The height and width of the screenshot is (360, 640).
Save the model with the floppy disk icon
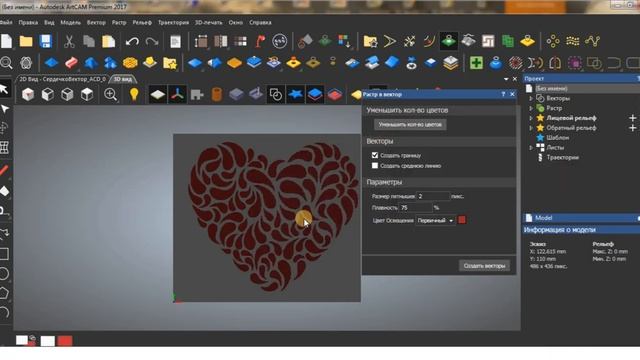coord(46,41)
